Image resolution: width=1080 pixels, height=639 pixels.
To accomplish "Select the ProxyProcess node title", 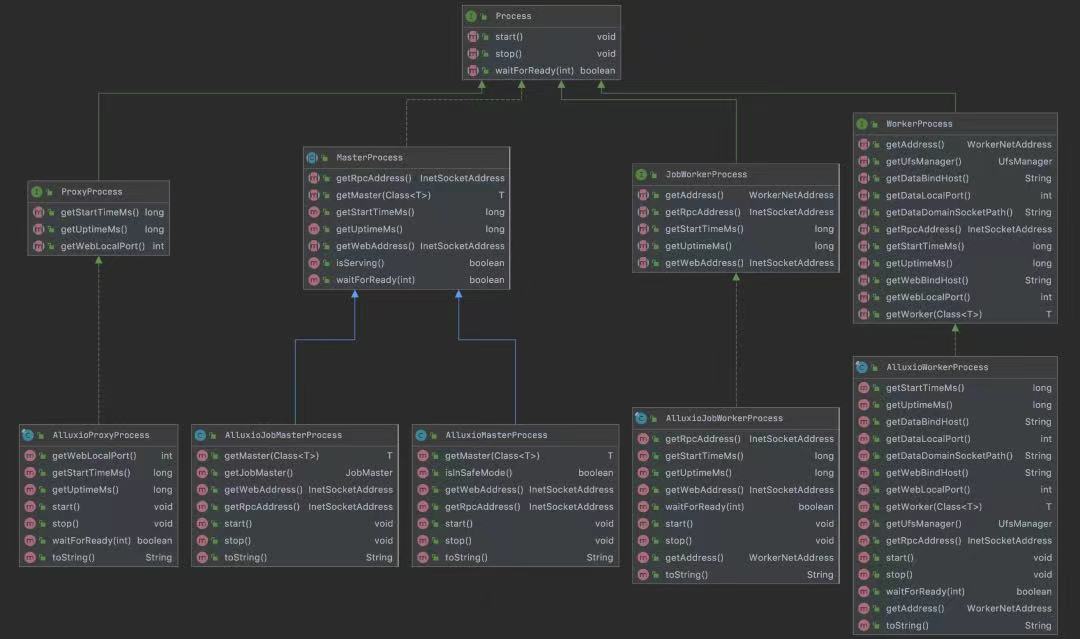I will coord(92,191).
